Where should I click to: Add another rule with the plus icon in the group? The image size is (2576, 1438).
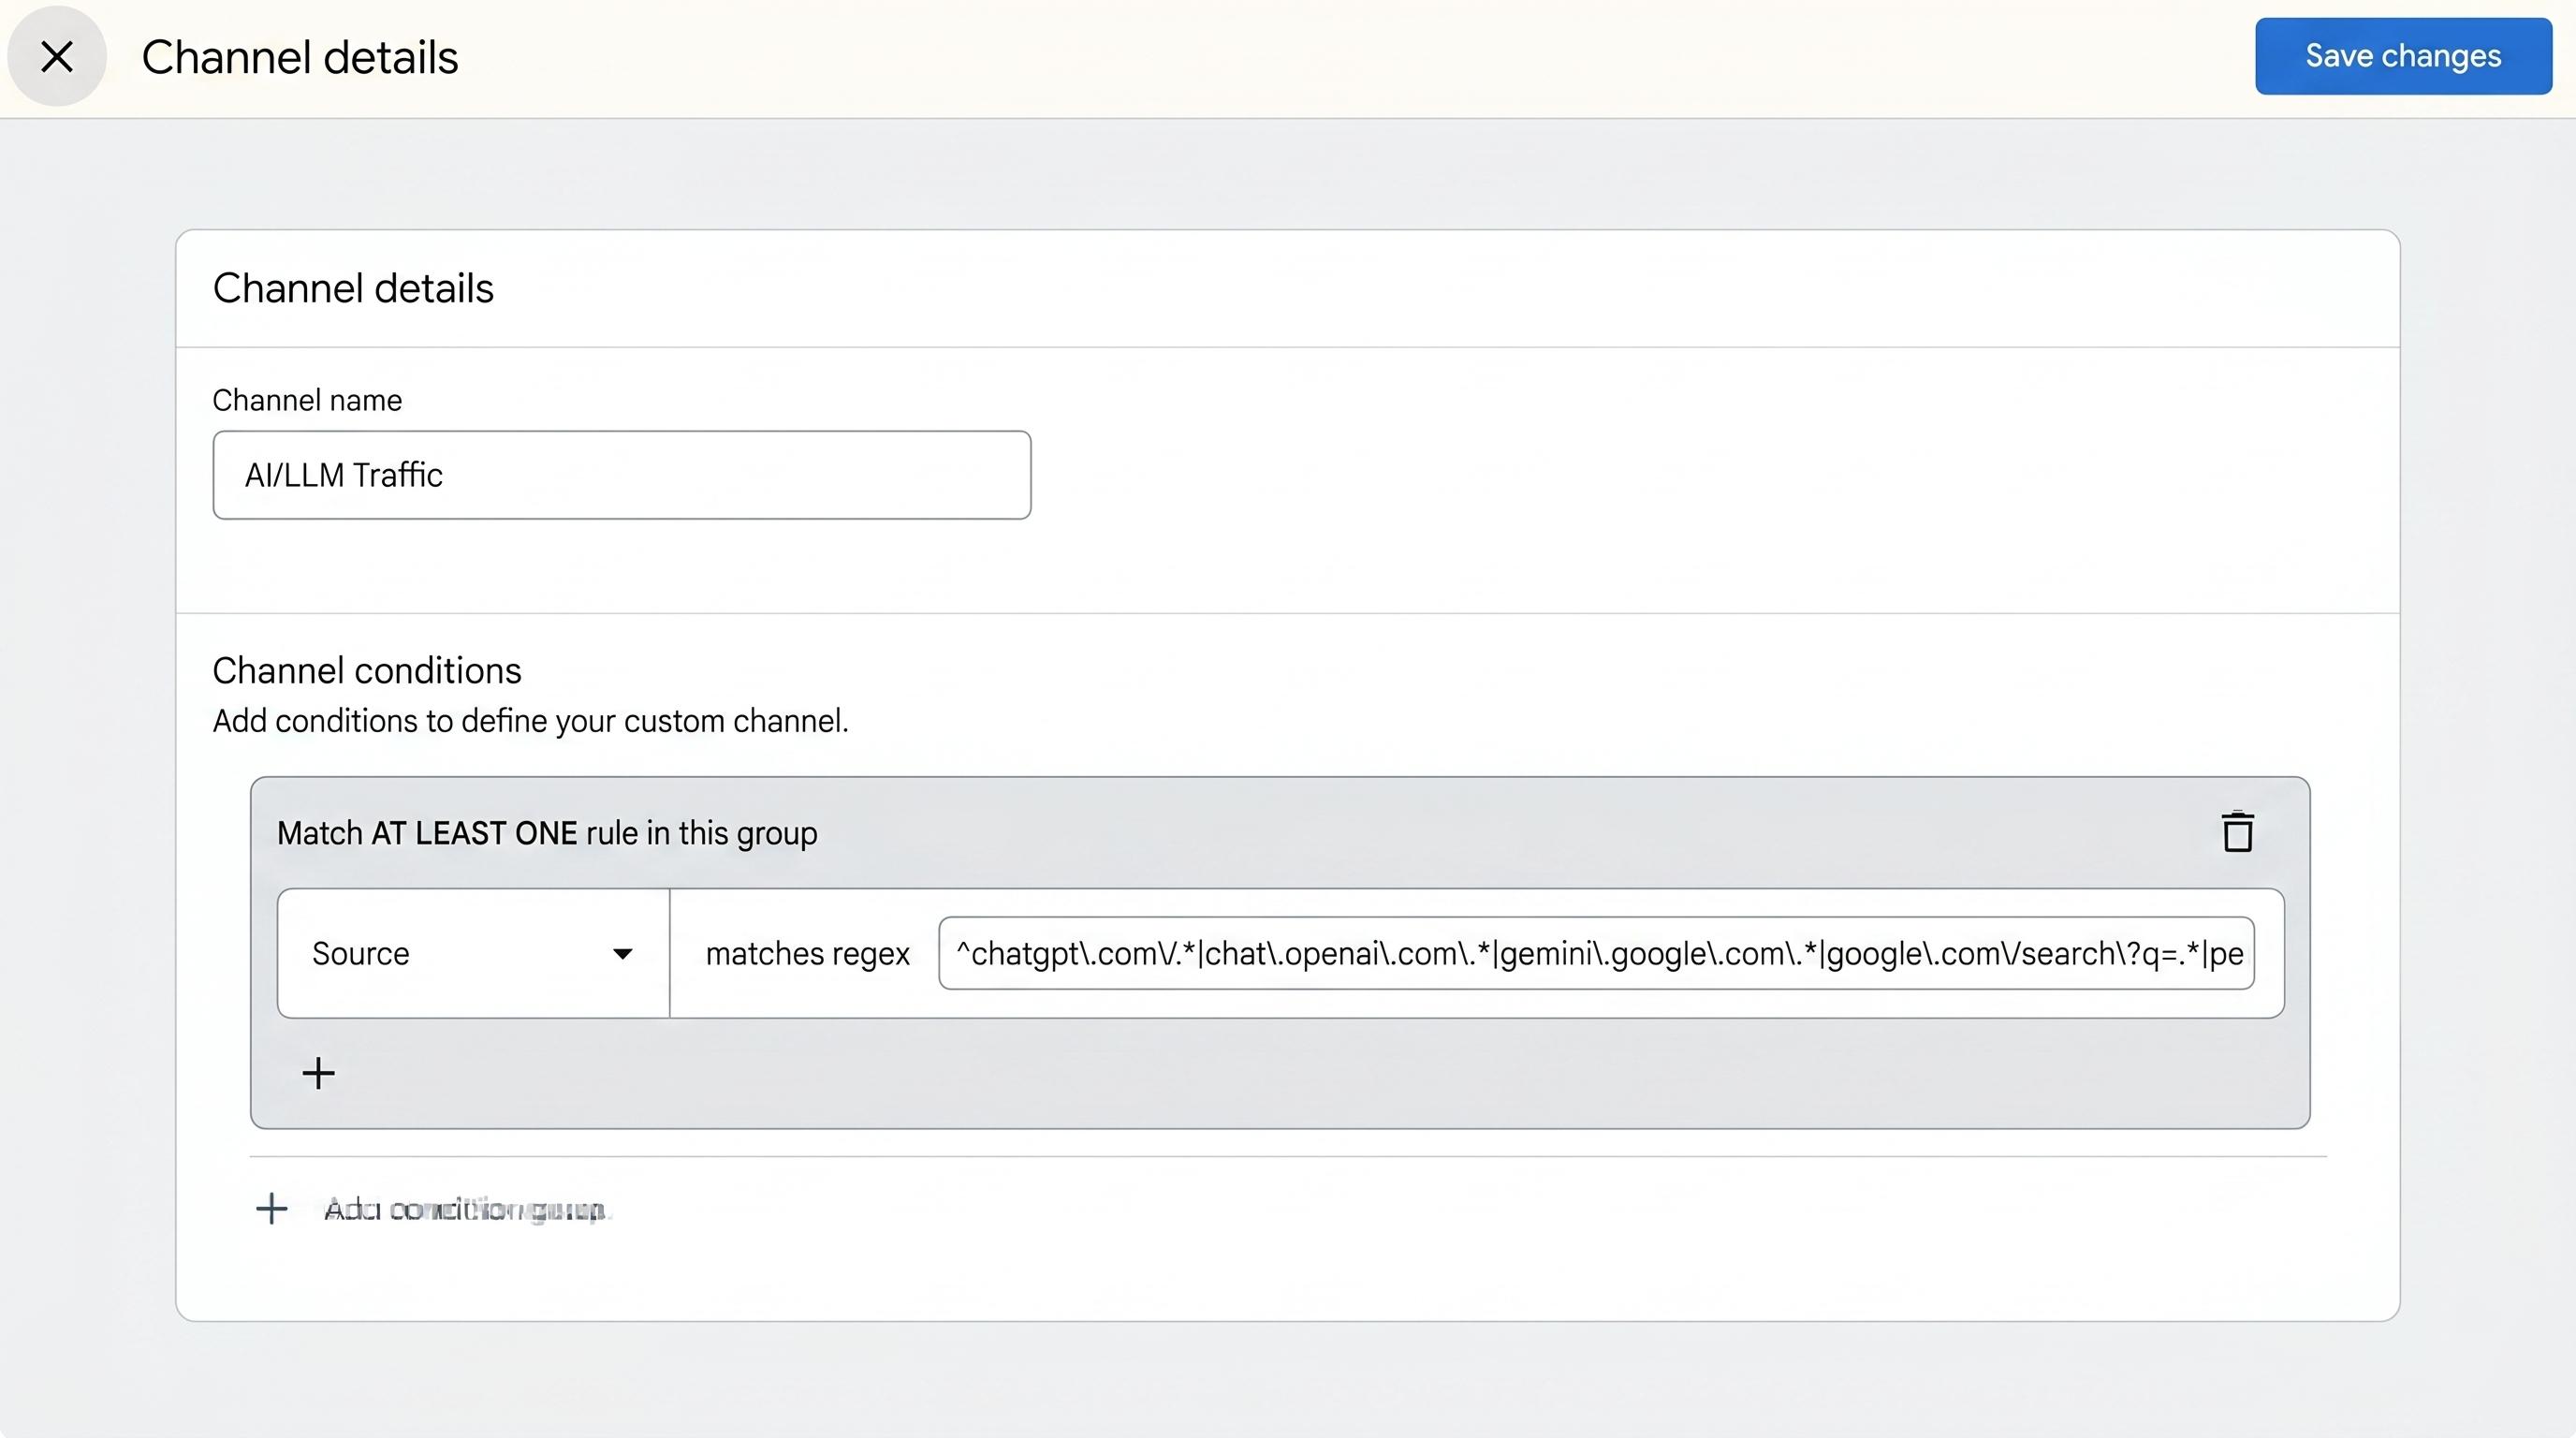click(318, 1073)
